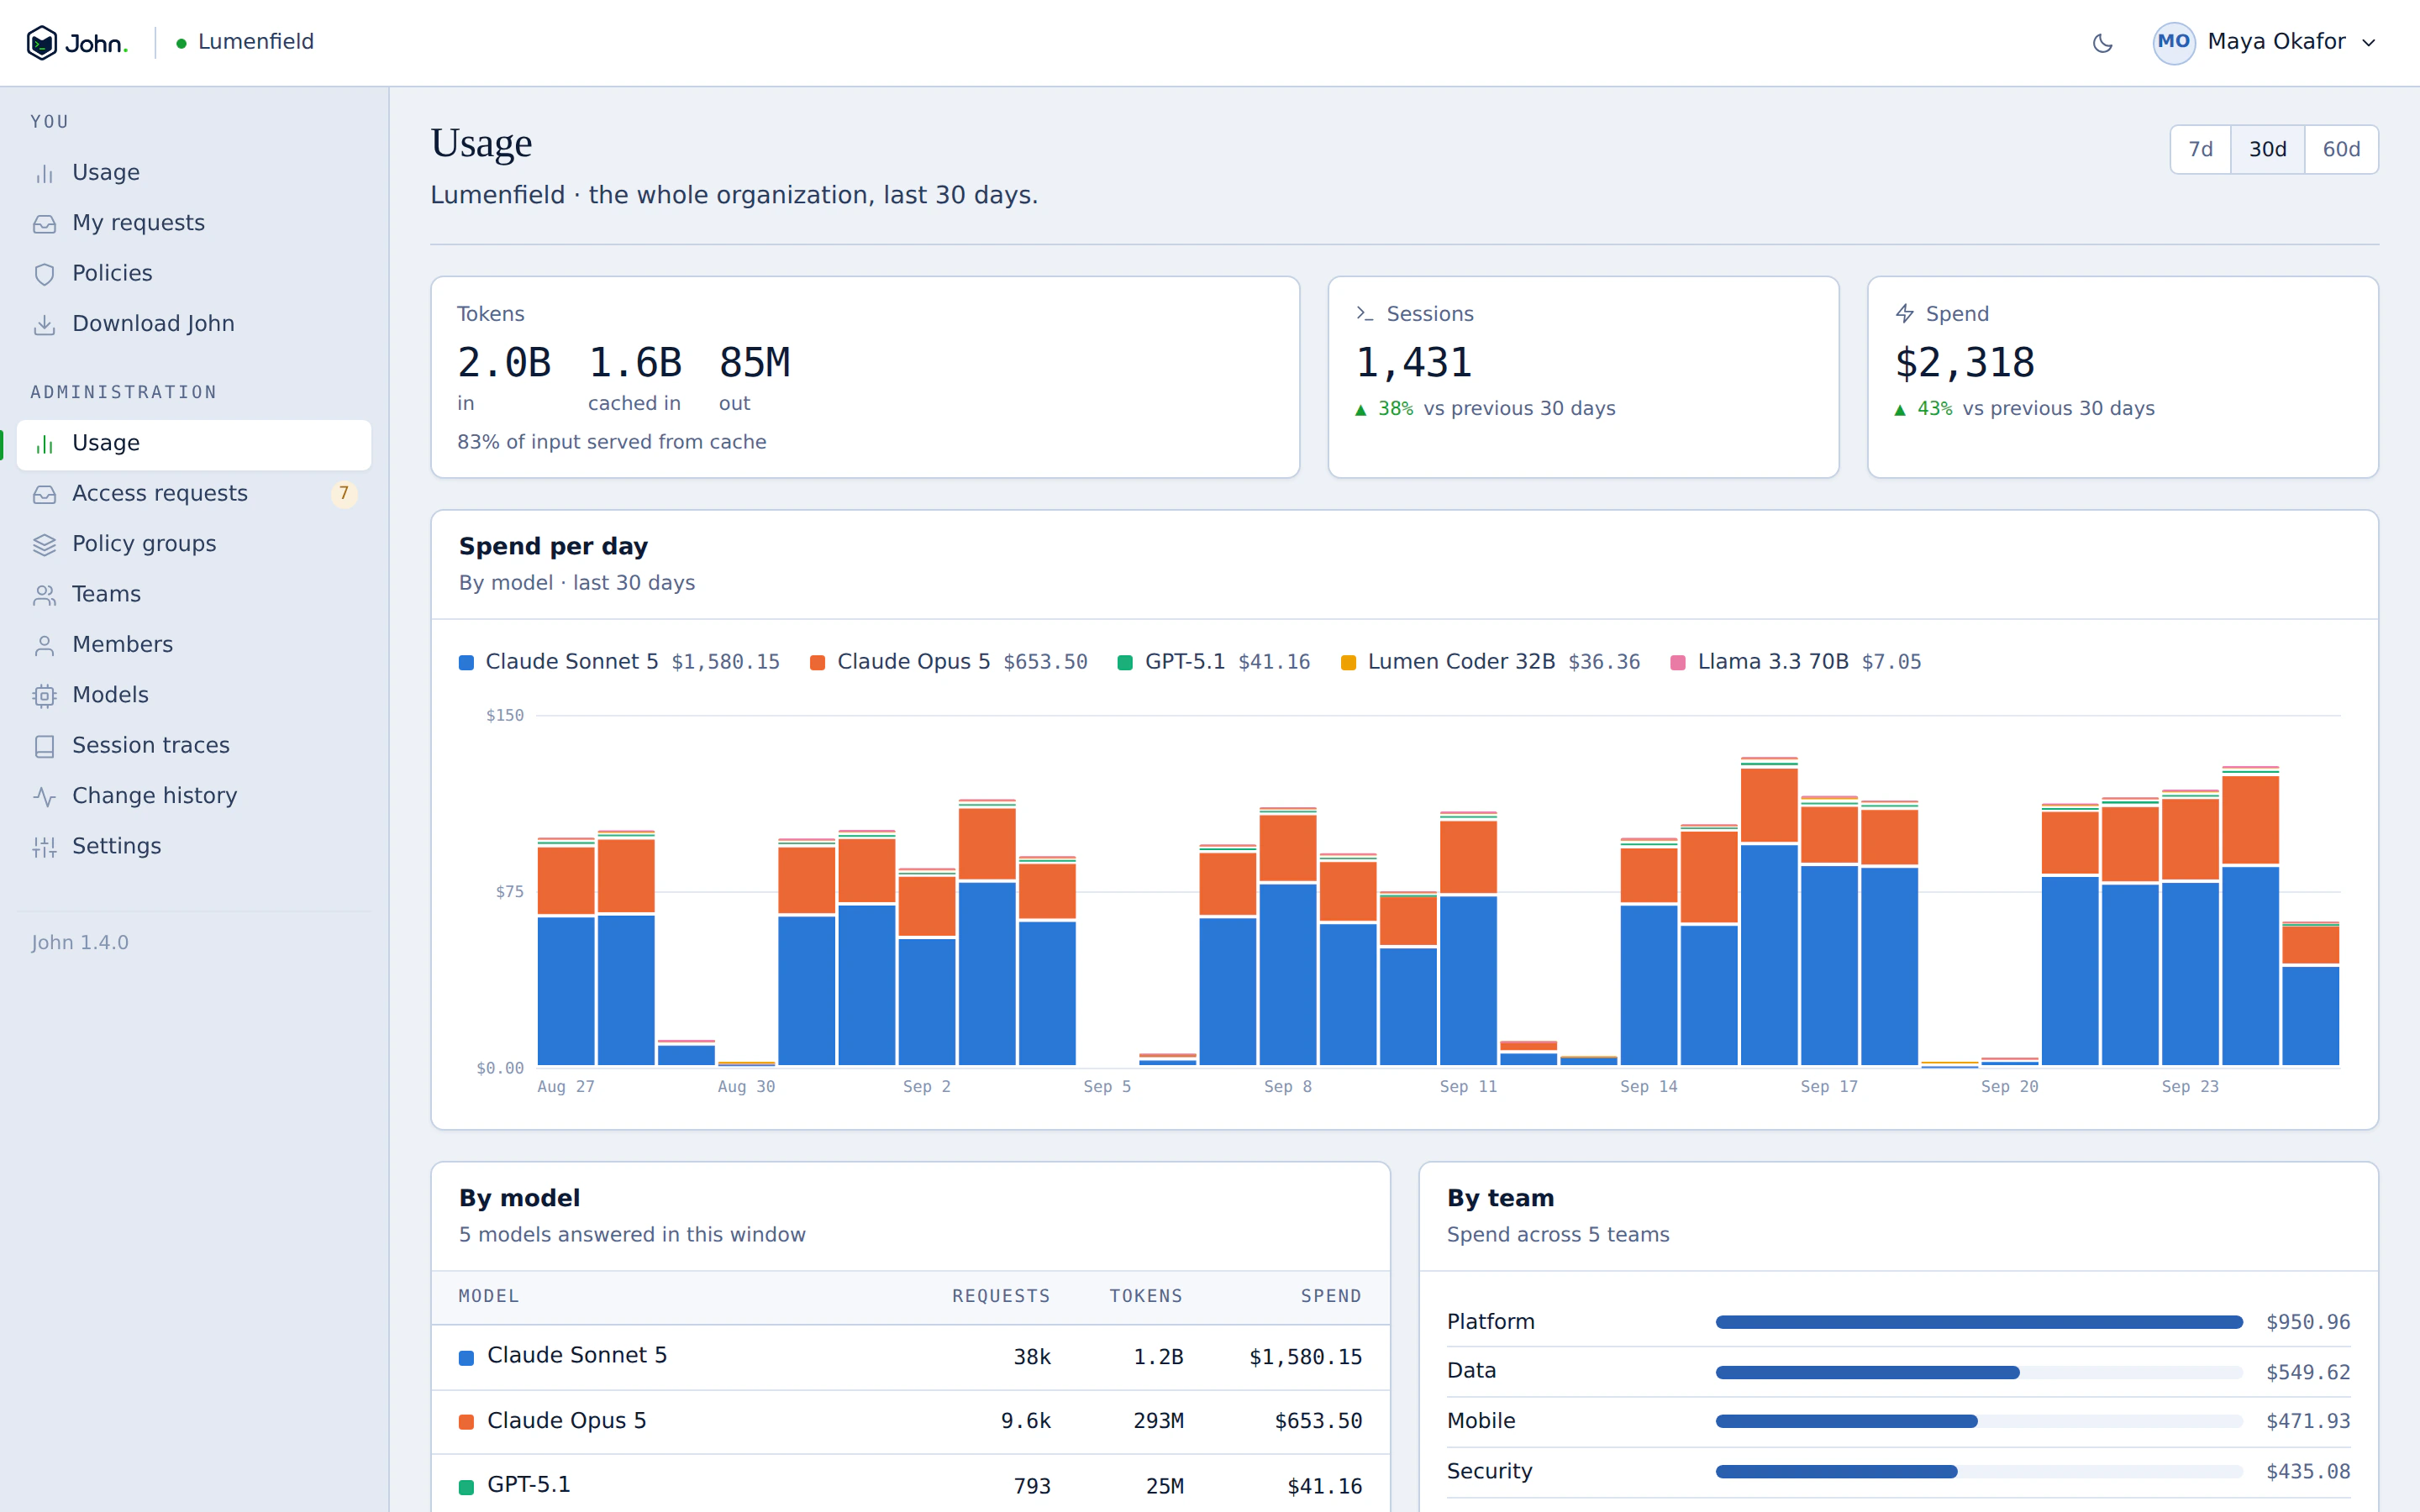
Task: Click the download icon beside Download John
Action: click(x=44, y=325)
